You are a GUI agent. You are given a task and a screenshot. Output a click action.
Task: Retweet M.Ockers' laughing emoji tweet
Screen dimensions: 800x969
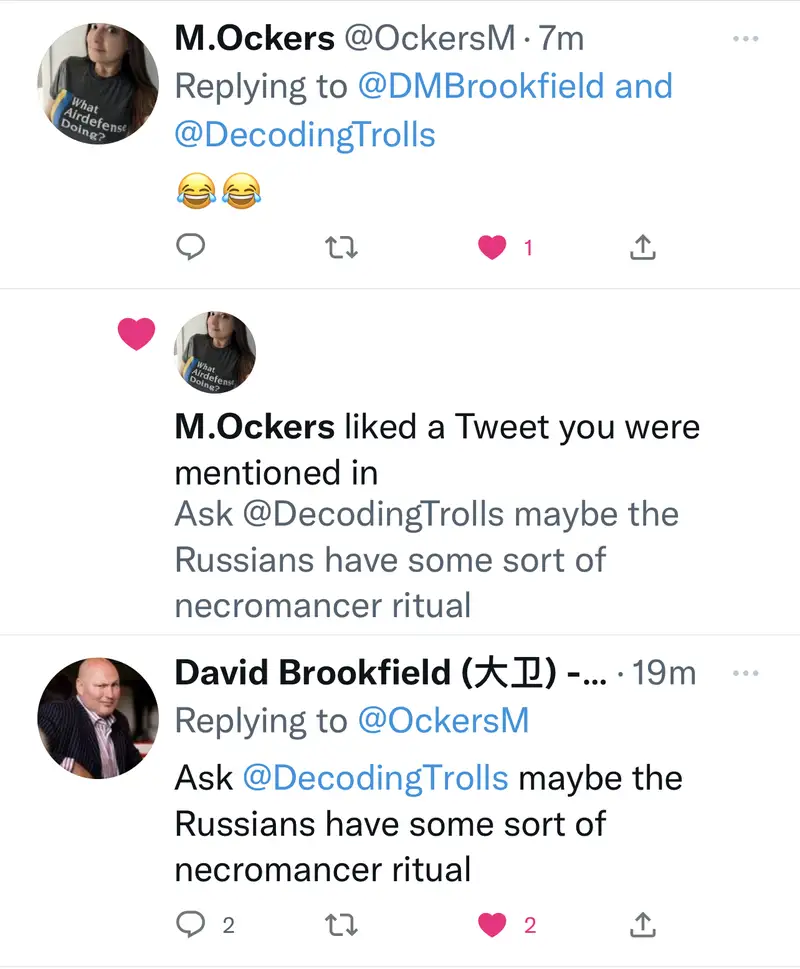(342, 247)
